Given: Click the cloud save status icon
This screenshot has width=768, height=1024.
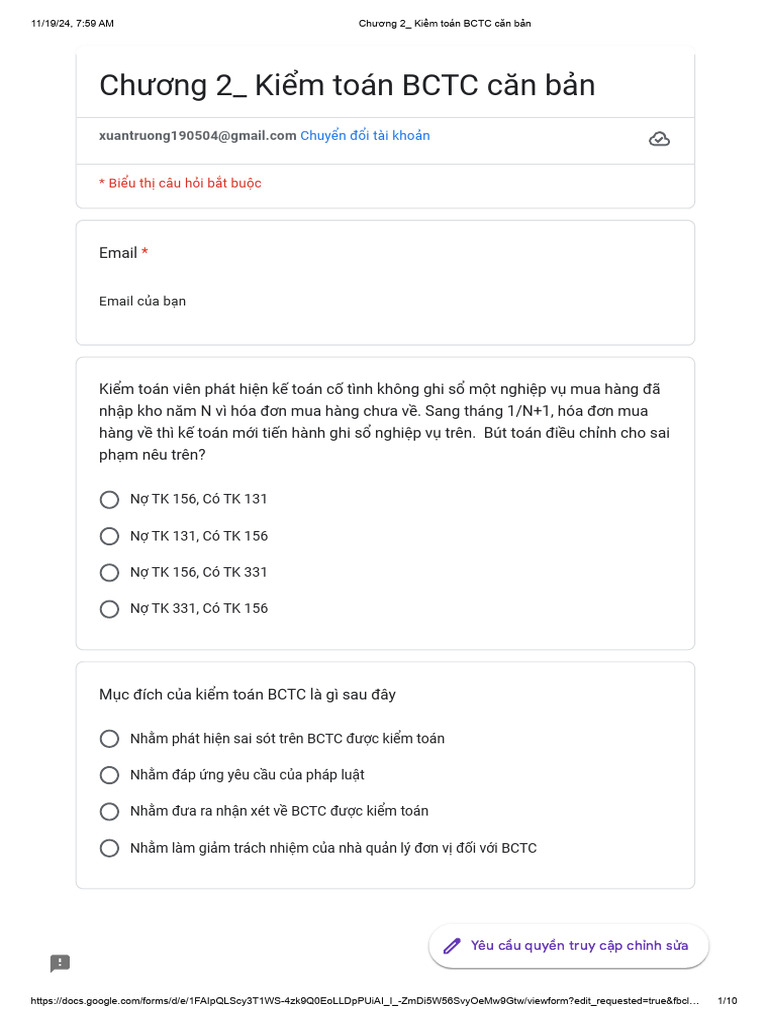Looking at the screenshot, I should (659, 139).
